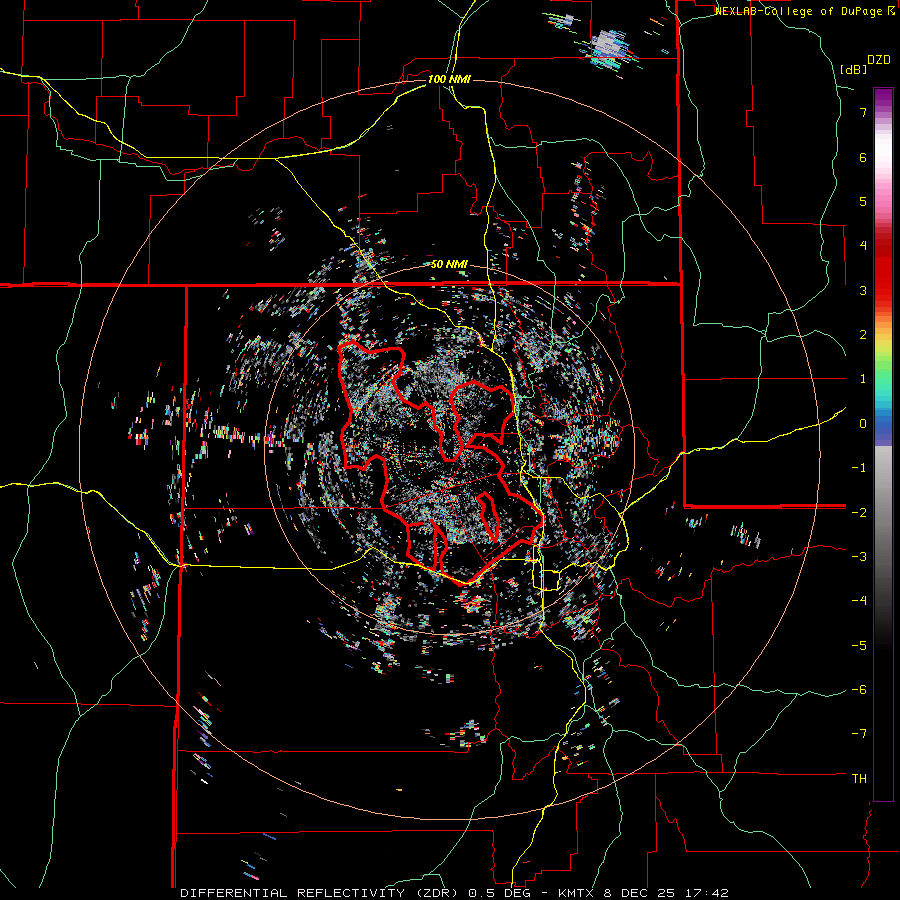The width and height of the screenshot is (900, 900).
Task: Click the "TH" label on the color scale
Action: click(x=859, y=778)
